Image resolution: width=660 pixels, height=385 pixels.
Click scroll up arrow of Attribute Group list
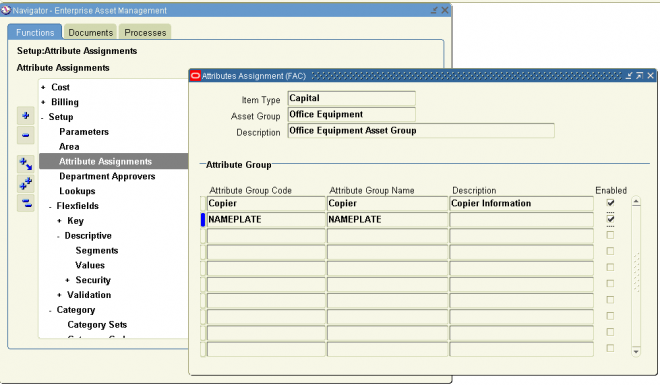point(636,202)
